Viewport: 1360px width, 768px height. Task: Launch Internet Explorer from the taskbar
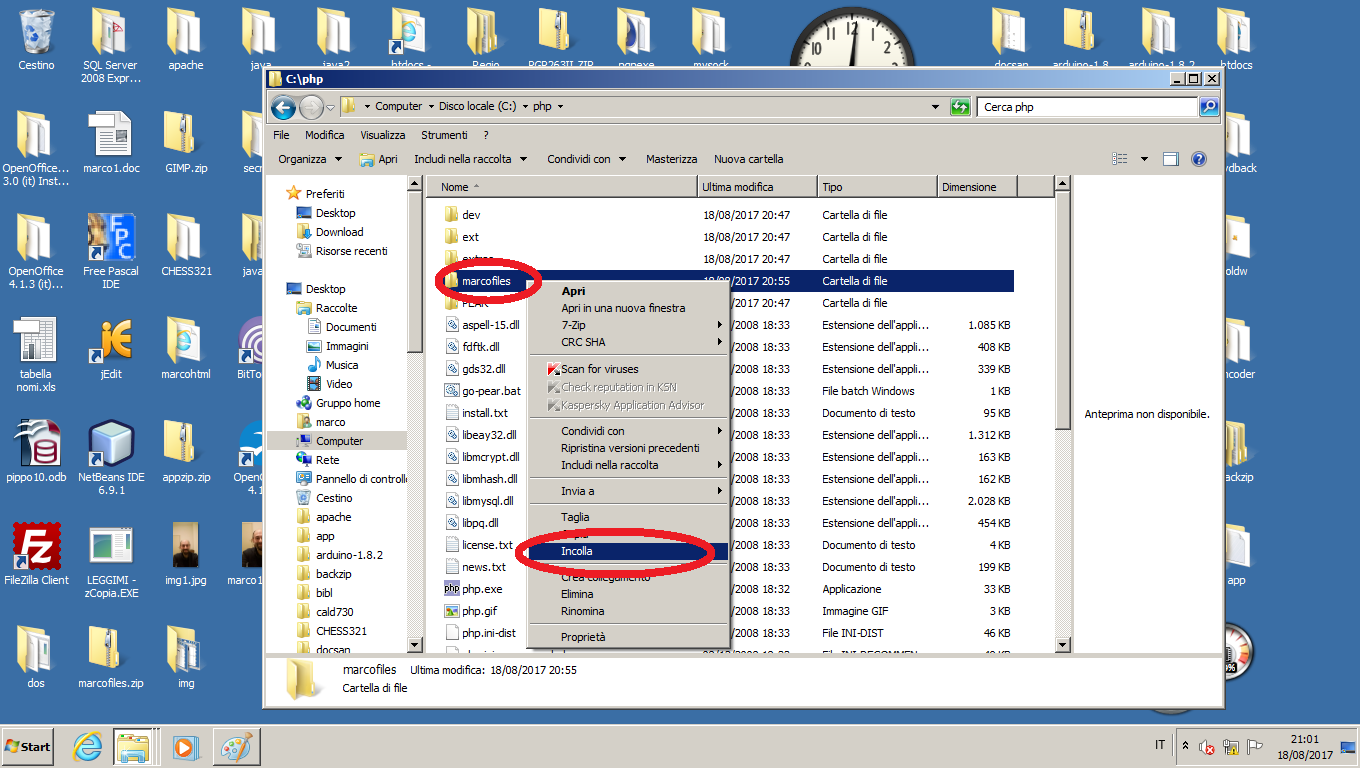[88, 747]
